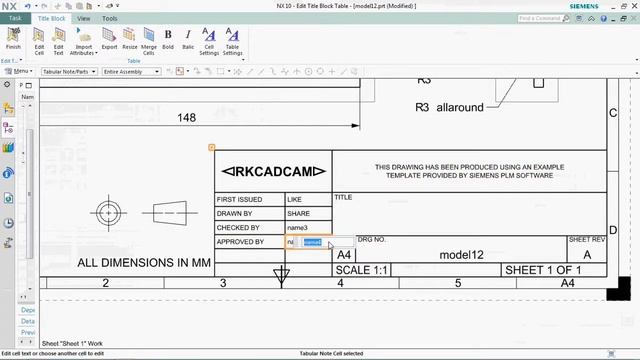This screenshot has height=360, width=640.
Task: Click the LIKE cell next to FIRST ISSUED
Action: tap(308, 199)
